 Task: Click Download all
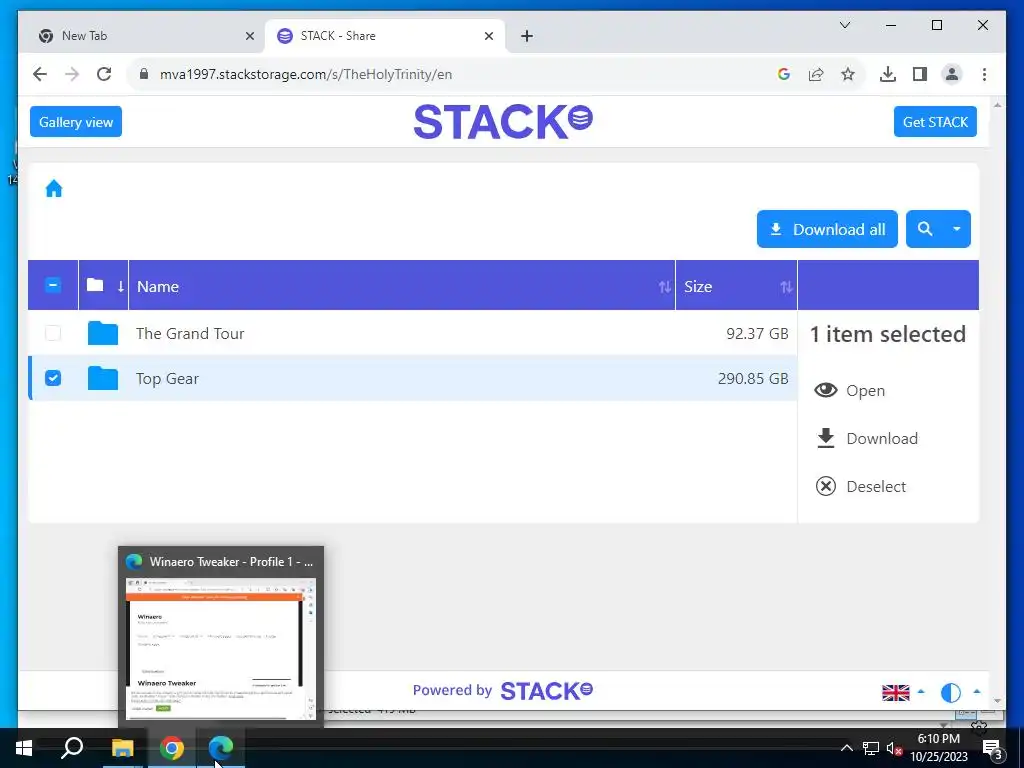pyautogui.click(x=827, y=229)
